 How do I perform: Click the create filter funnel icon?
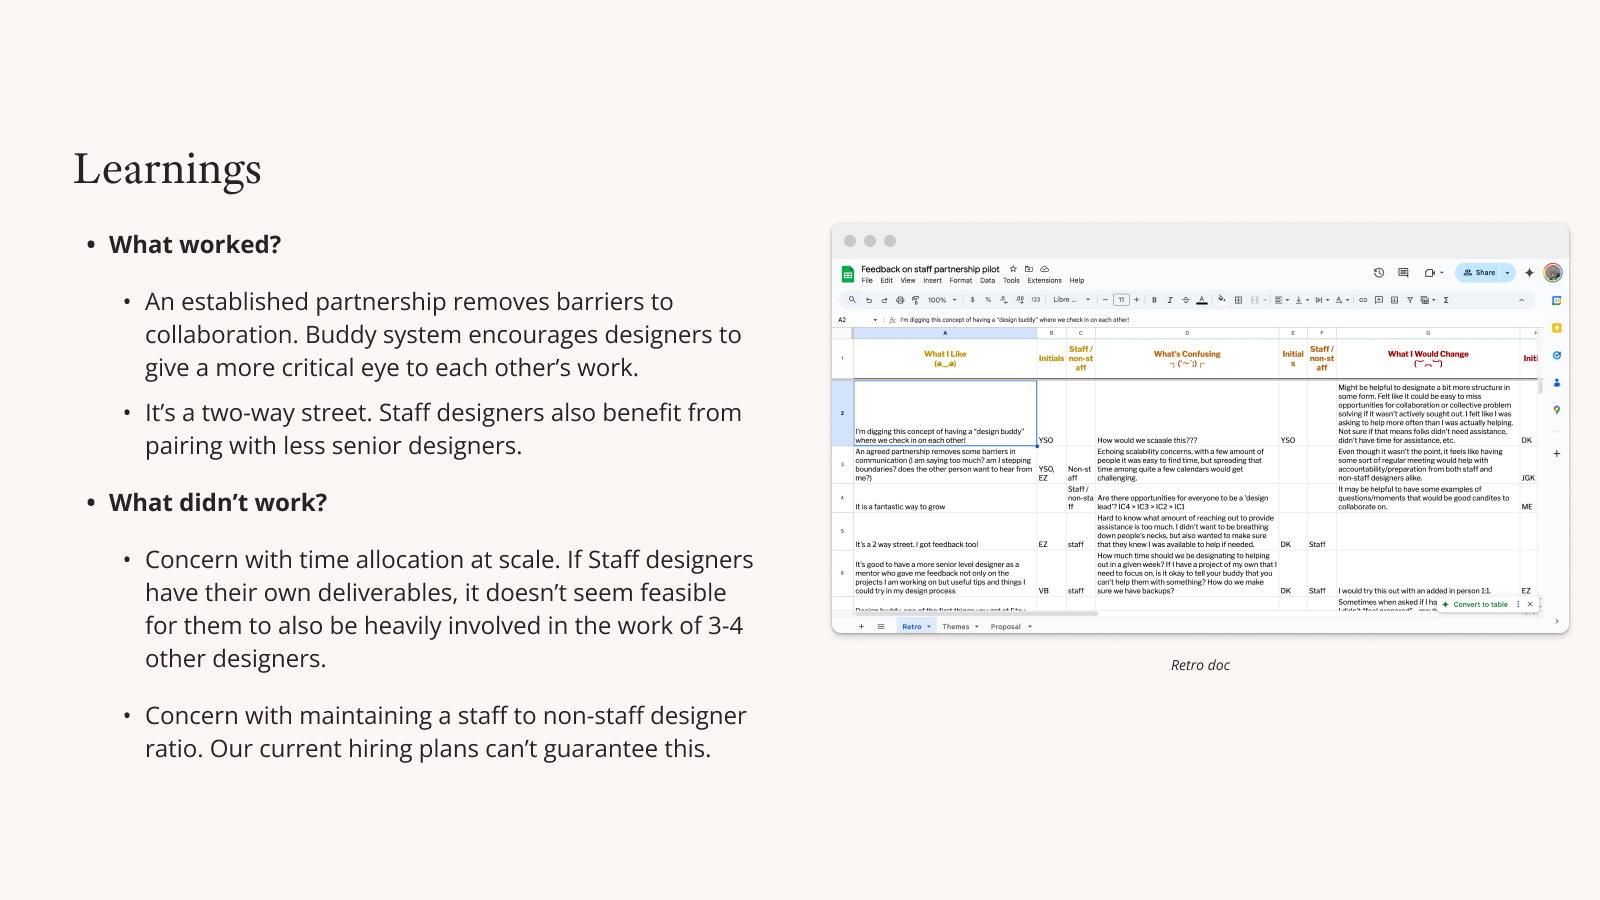click(1410, 300)
